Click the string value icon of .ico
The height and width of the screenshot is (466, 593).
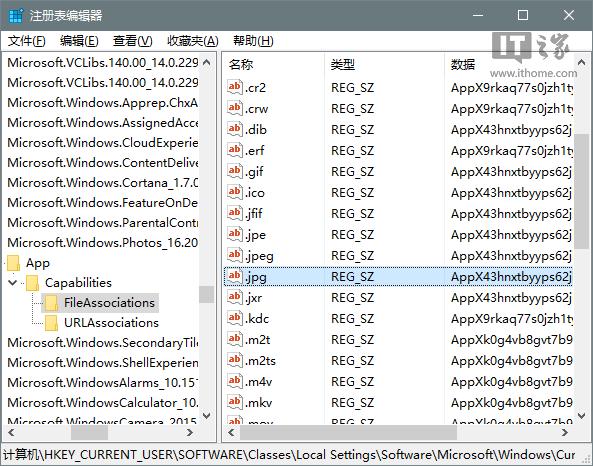point(234,192)
